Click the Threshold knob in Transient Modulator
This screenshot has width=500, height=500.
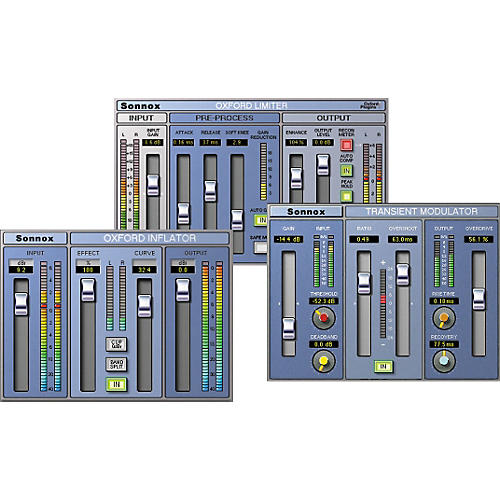pyautogui.click(x=323, y=318)
